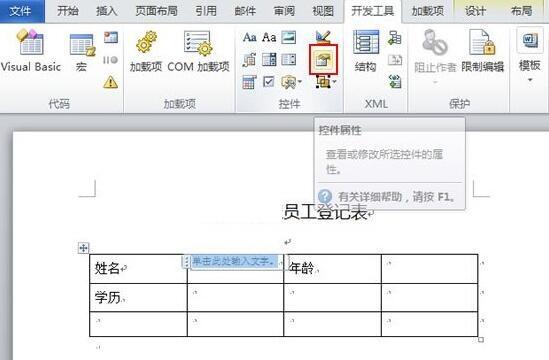Insert a plain text content control
This screenshot has height=360, width=549.
(269, 37)
